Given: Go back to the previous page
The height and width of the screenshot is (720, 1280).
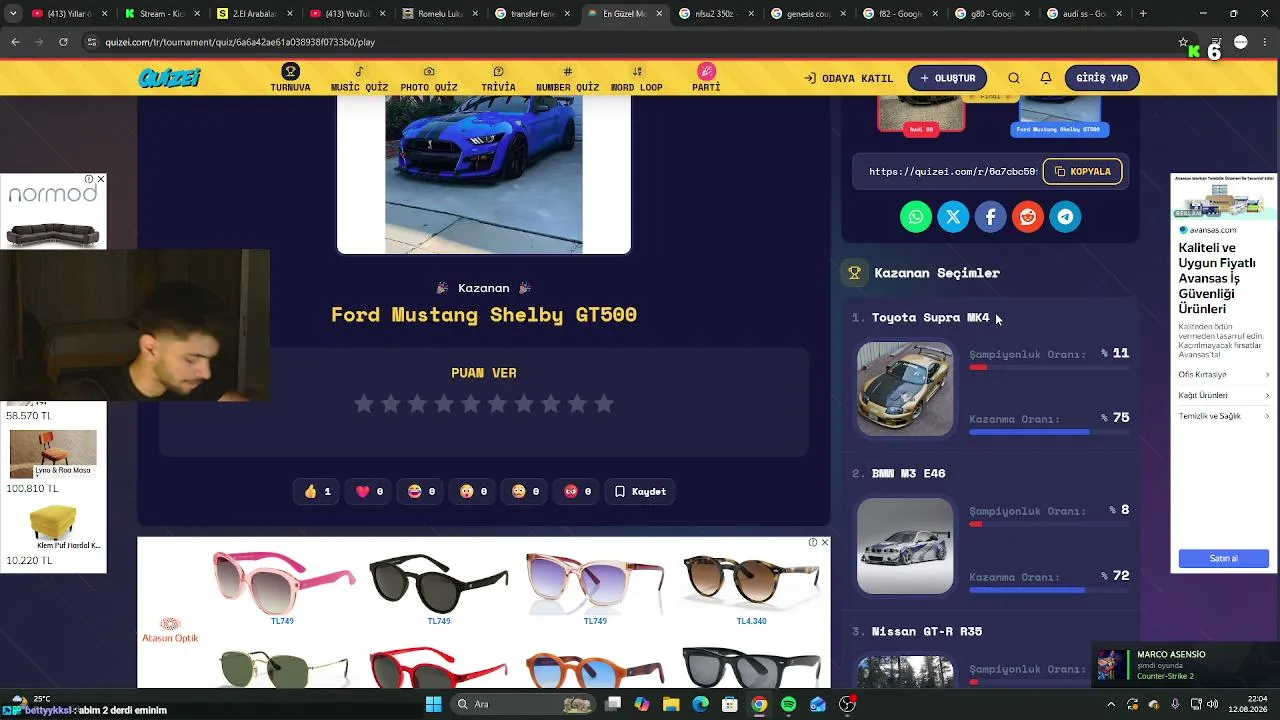Looking at the screenshot, I should (15, 42).
